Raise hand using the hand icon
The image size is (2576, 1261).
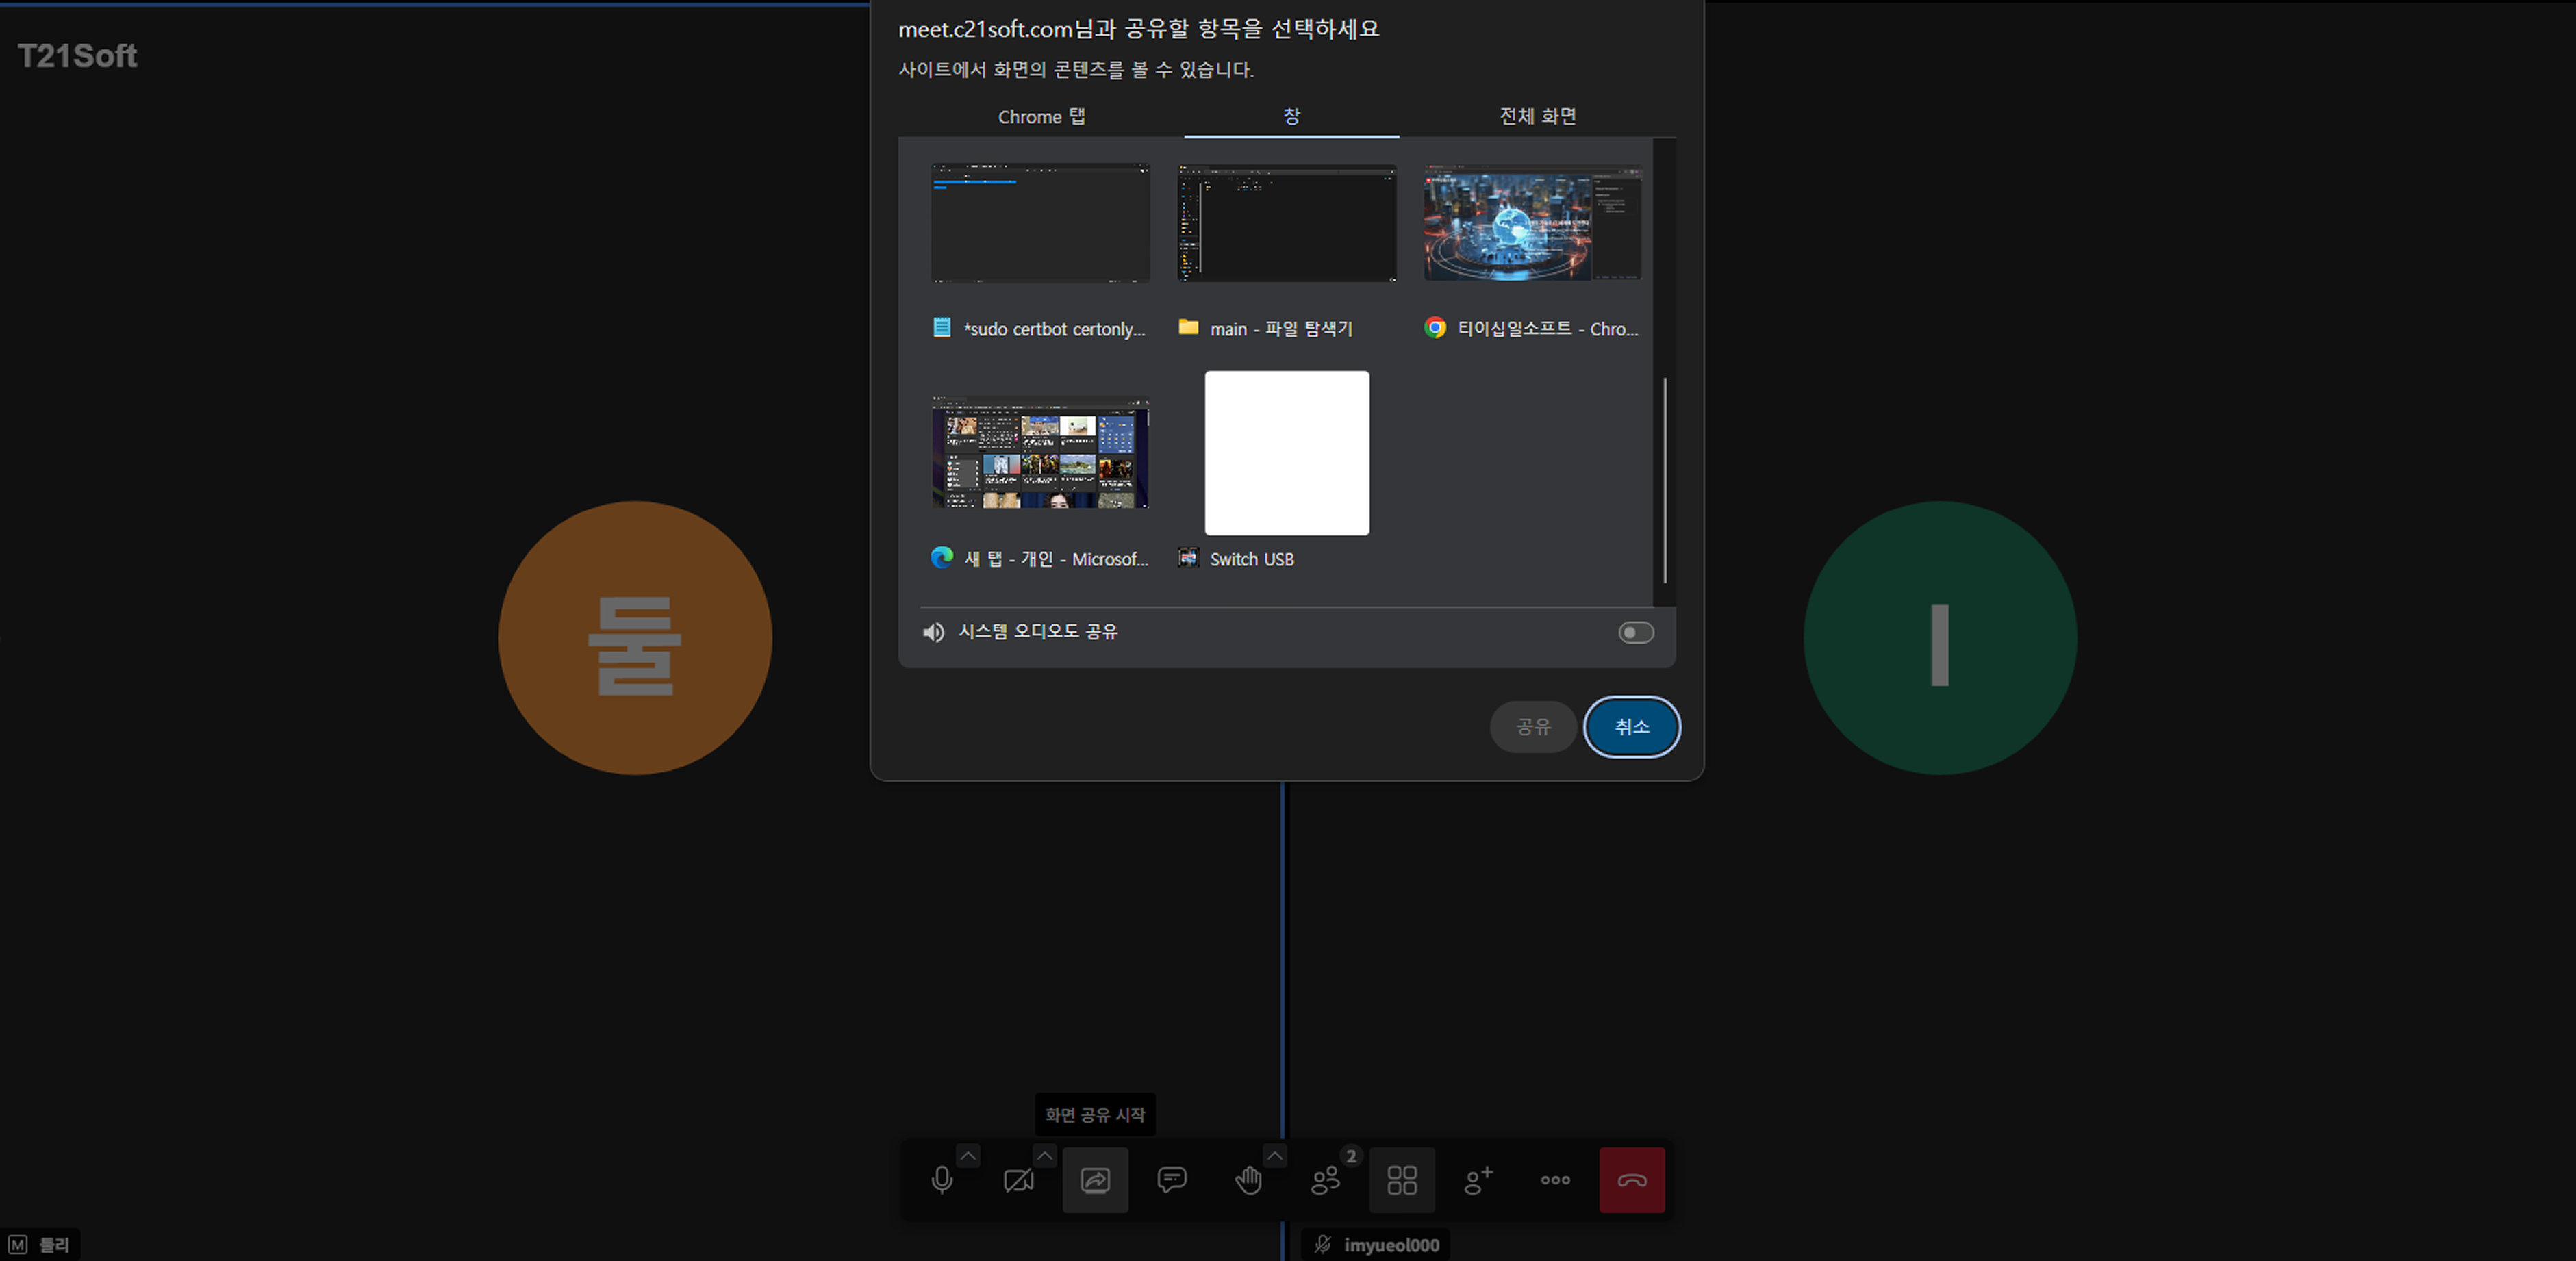[1248, 1180]
